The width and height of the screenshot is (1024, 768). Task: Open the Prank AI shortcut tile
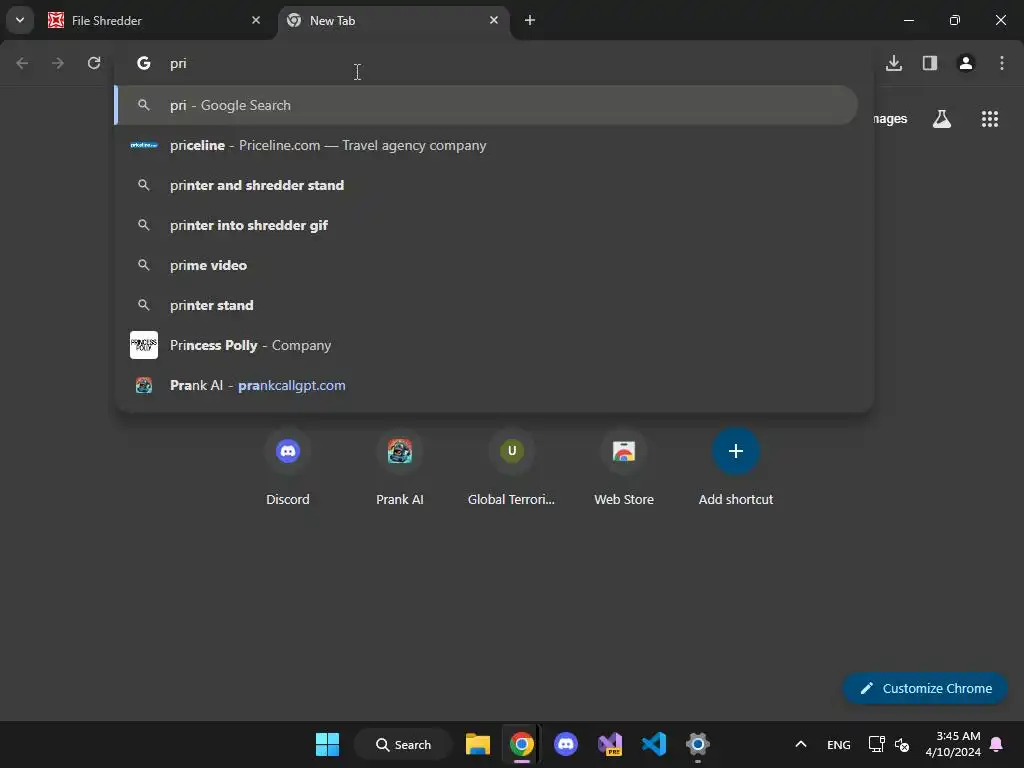pos(400,468)
